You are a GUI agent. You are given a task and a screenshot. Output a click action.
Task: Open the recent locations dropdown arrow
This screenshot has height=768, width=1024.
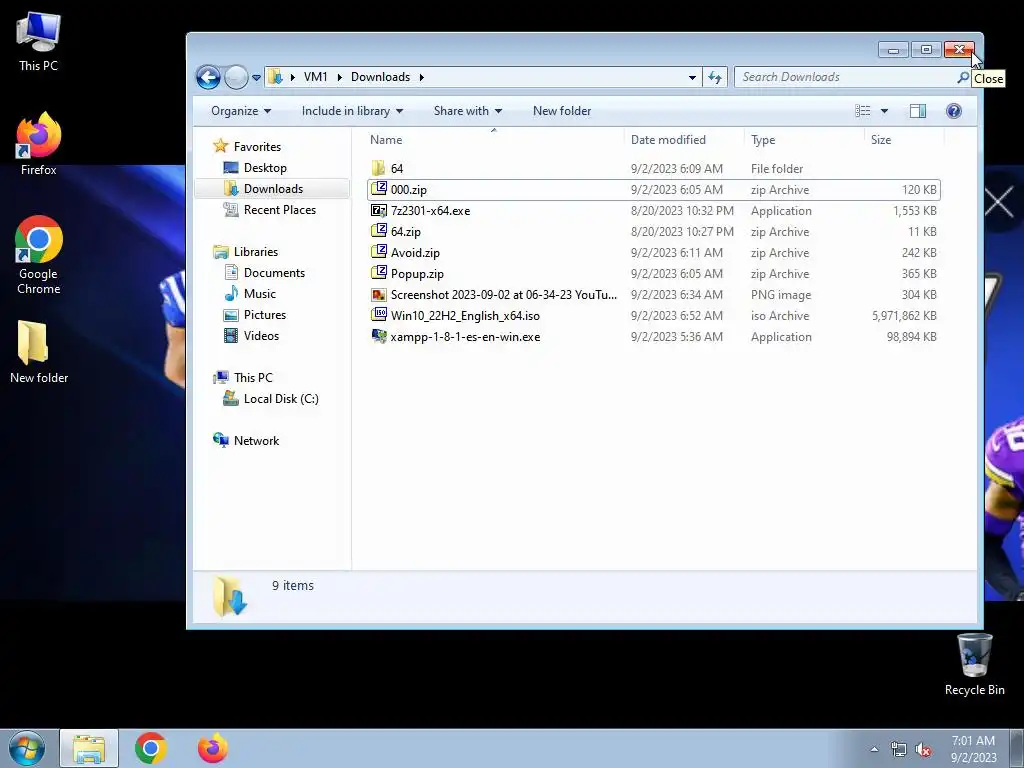[x=257, y=78]
